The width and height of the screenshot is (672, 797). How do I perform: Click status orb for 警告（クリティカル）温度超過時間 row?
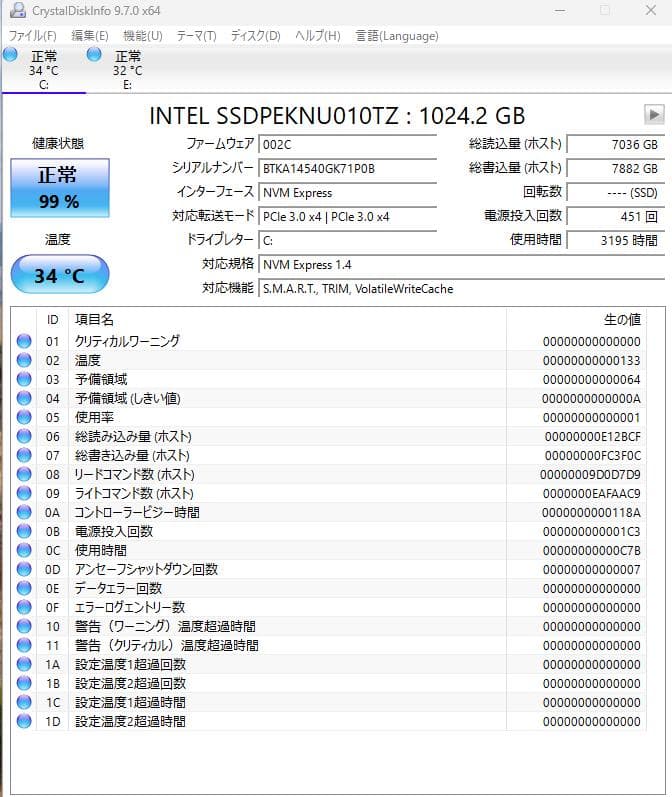24,645
